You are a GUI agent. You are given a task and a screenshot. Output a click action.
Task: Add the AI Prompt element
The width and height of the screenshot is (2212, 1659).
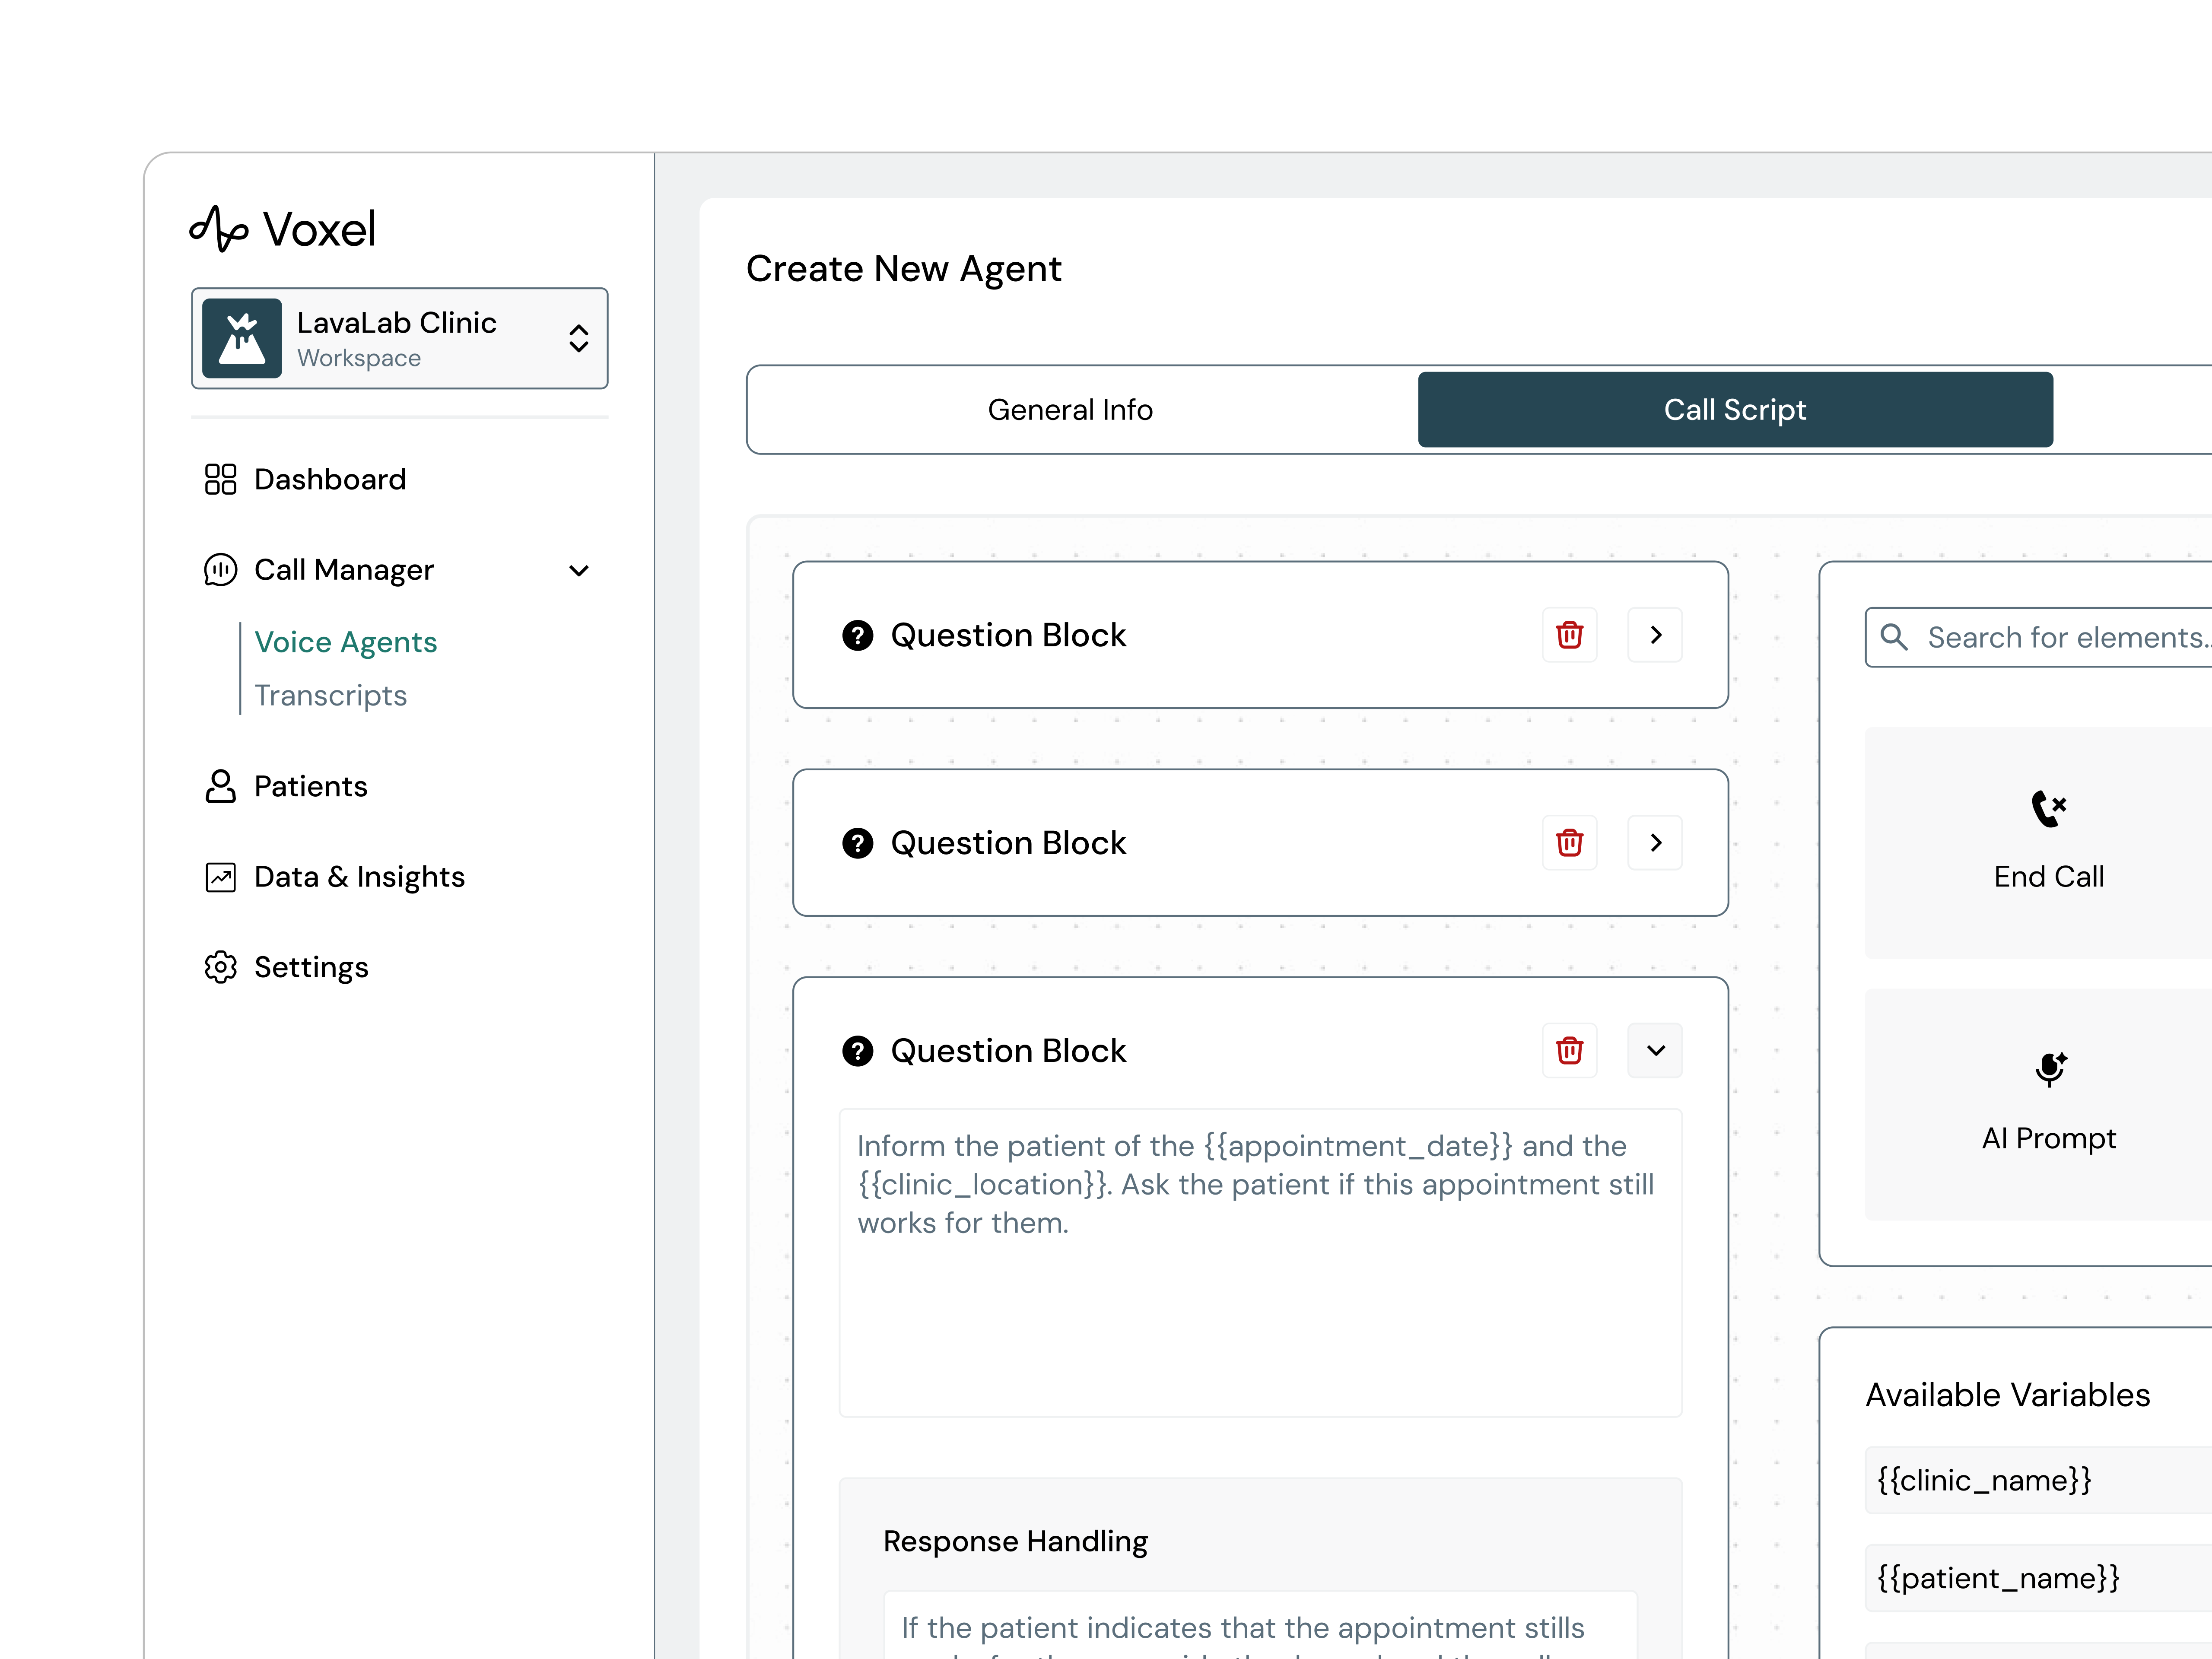(2040, 1105)
